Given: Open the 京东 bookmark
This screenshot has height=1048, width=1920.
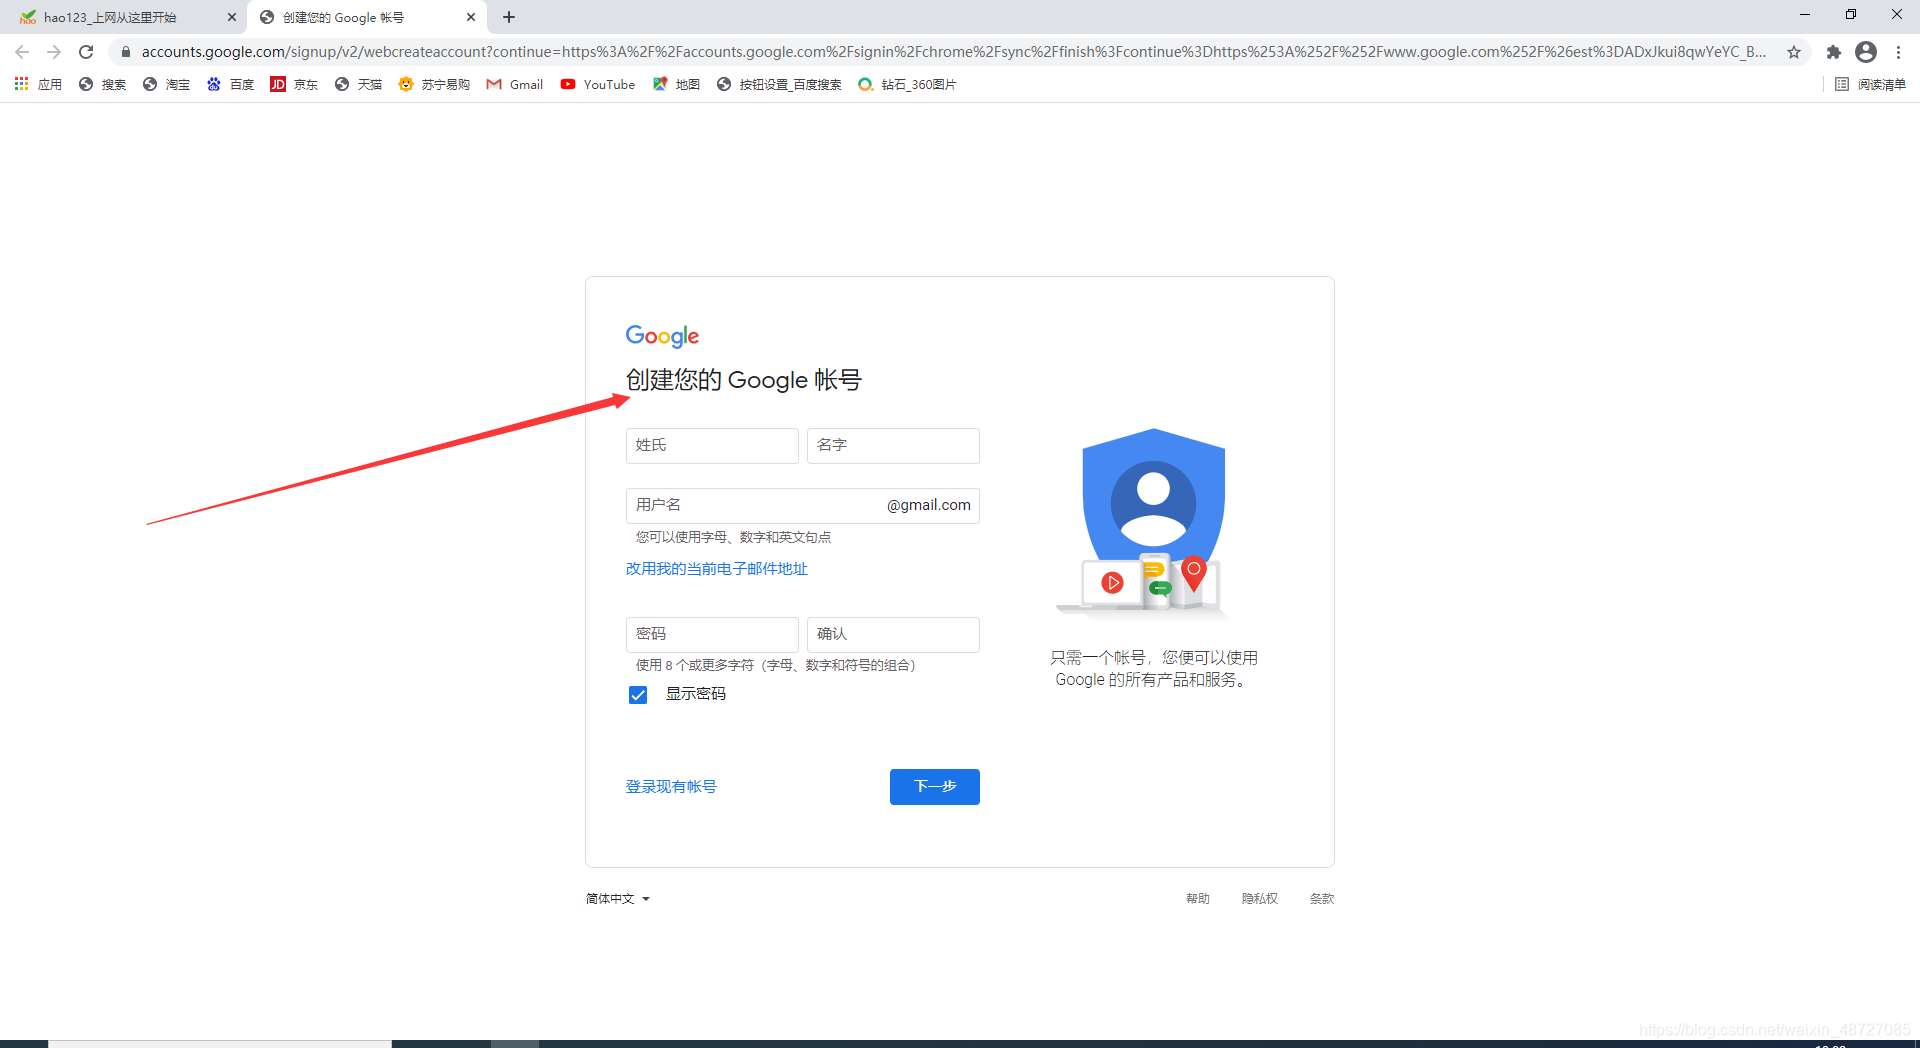Looking at the screenshot, I should pyautogui.click(x=294, y=85).
